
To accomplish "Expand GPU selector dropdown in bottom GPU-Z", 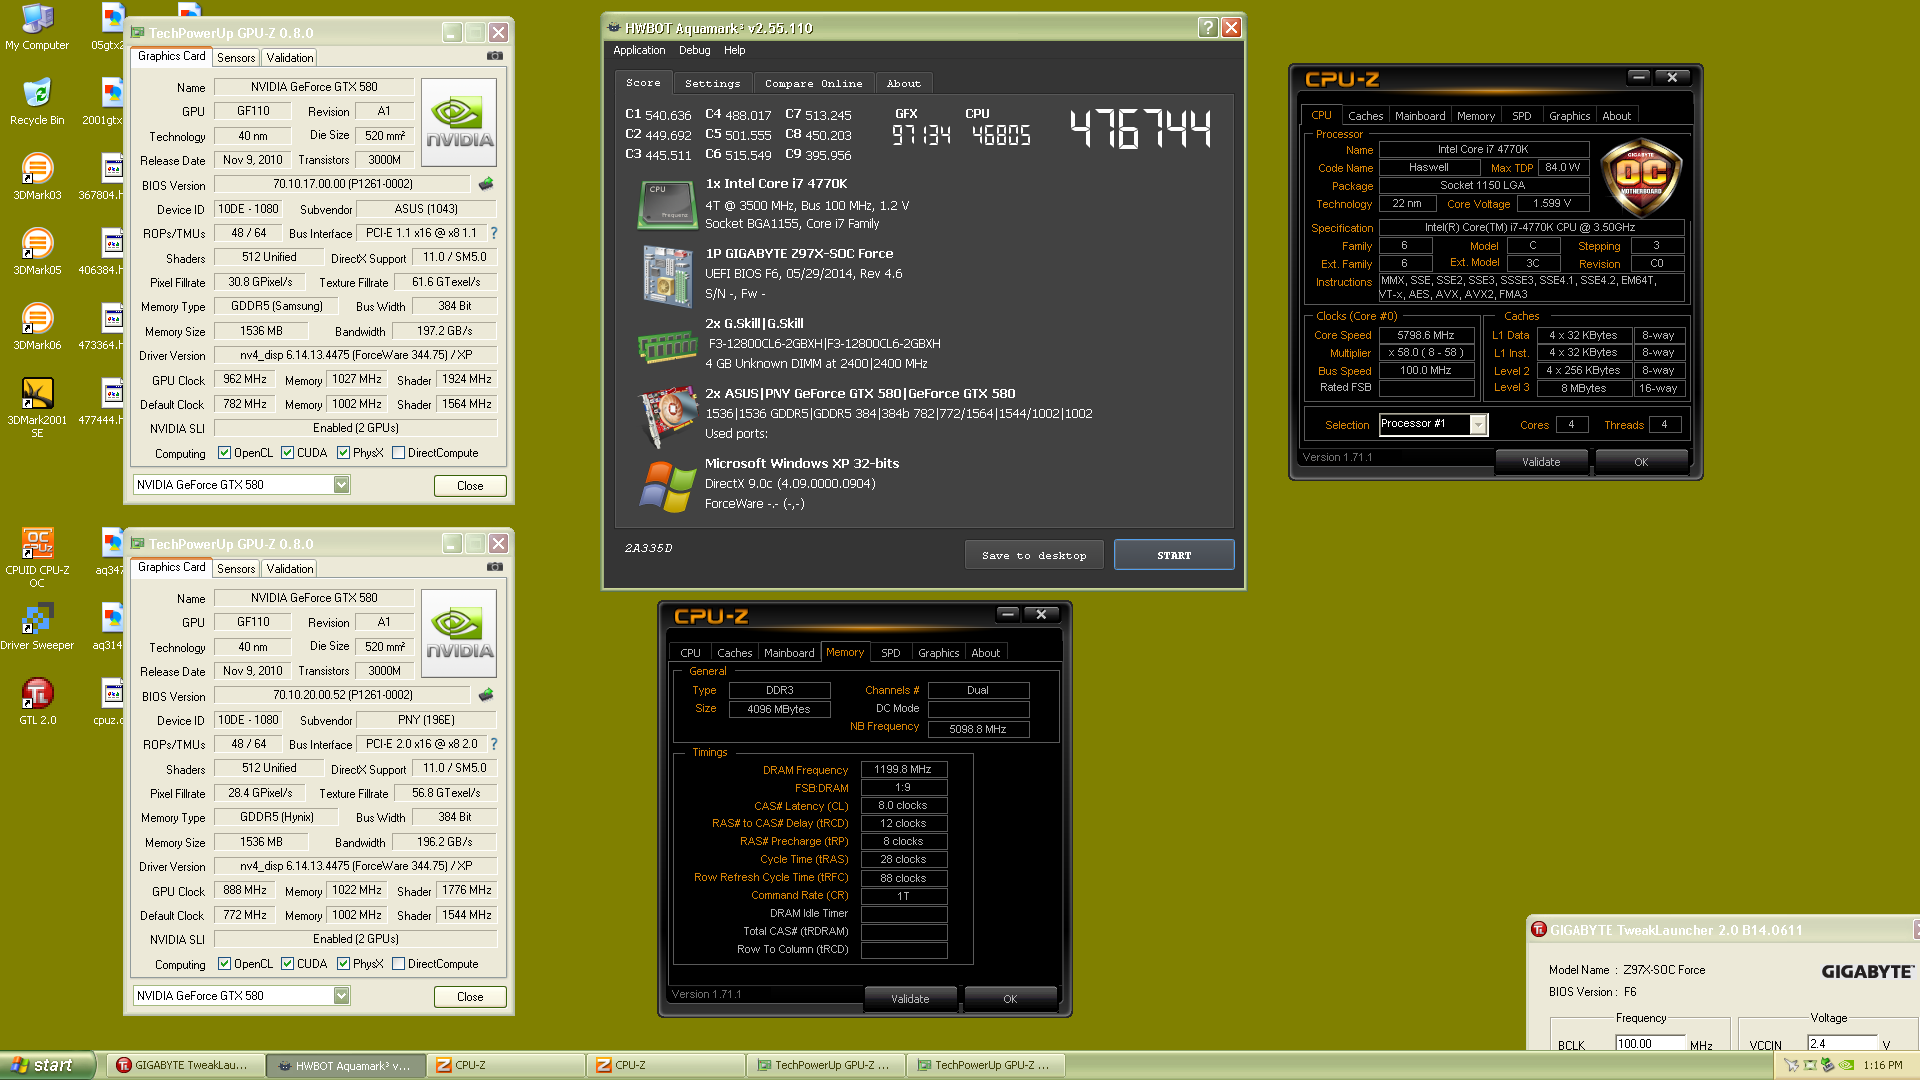I will point(341,996).
